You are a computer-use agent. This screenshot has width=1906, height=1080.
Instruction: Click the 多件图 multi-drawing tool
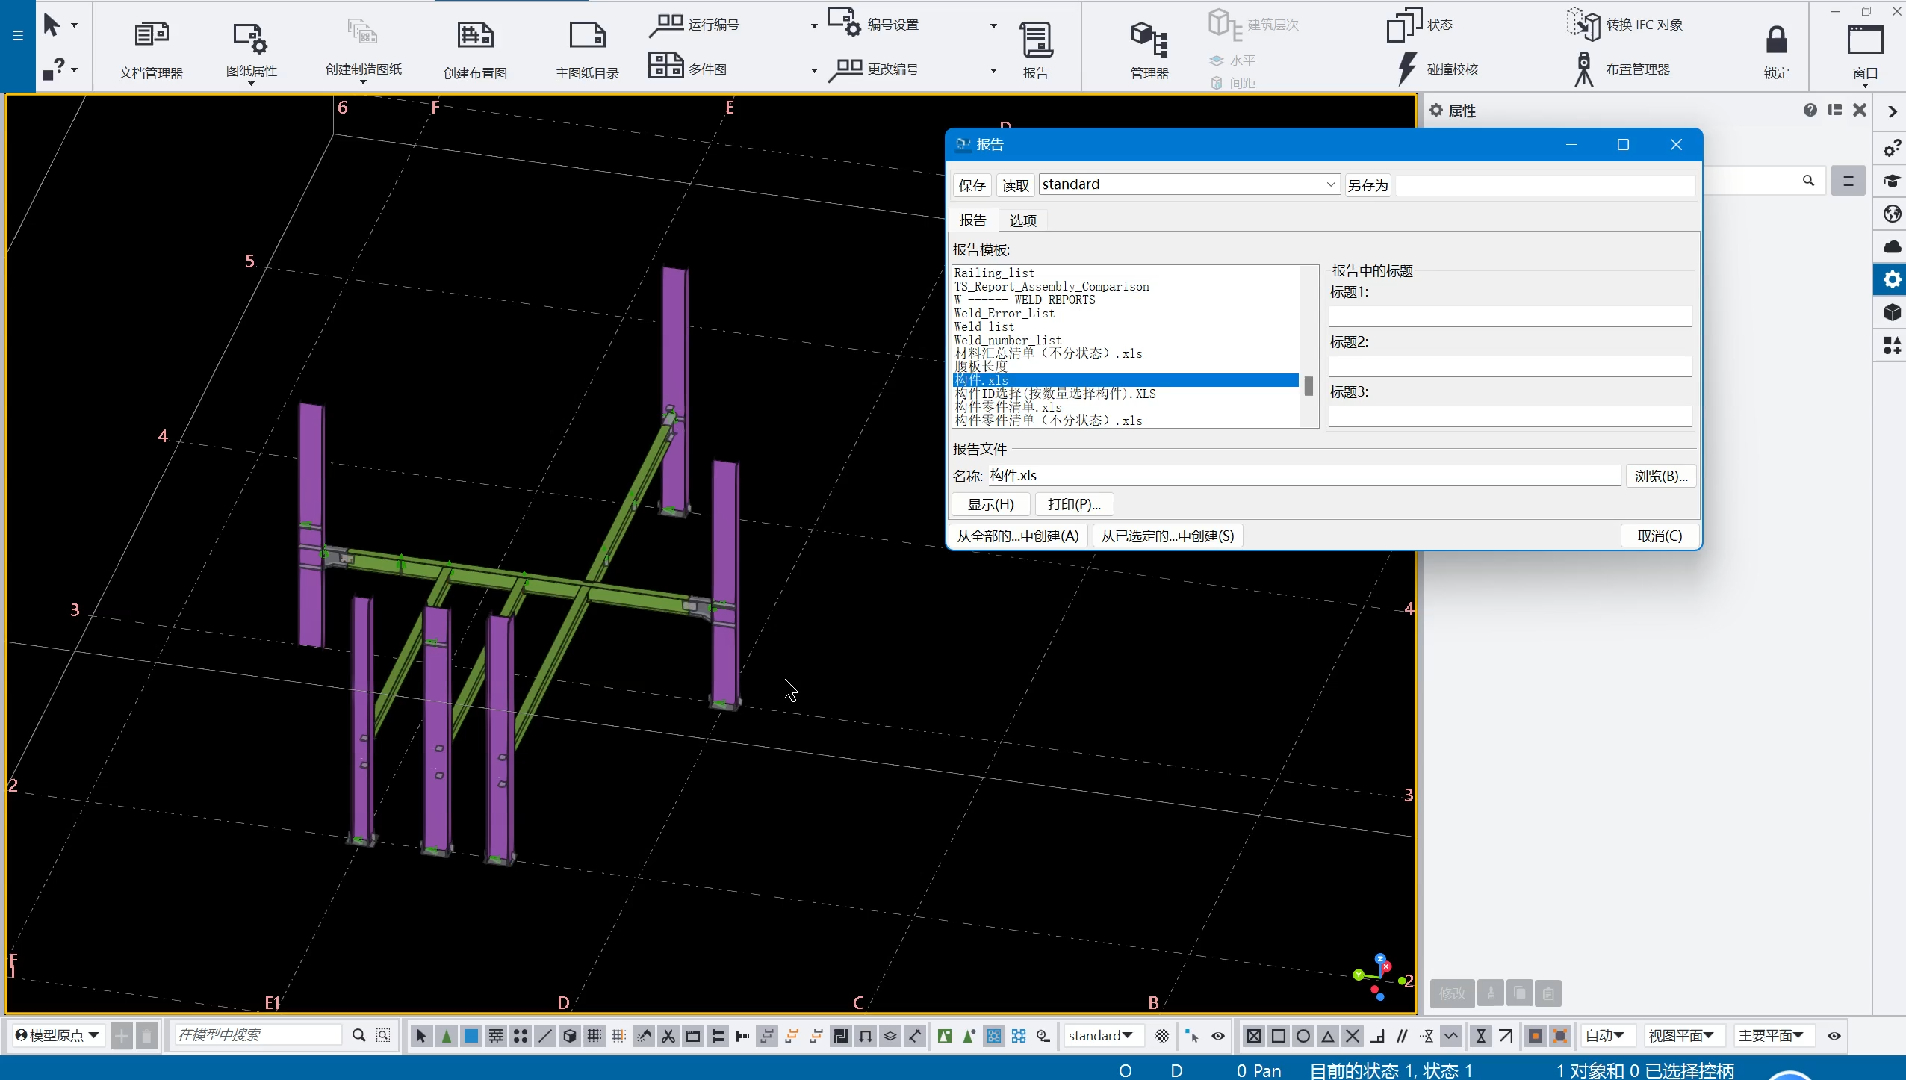point(687,68)
